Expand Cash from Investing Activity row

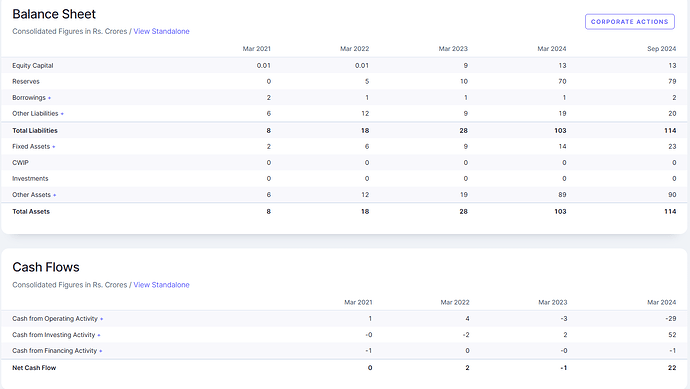click(x=56, y=335)
